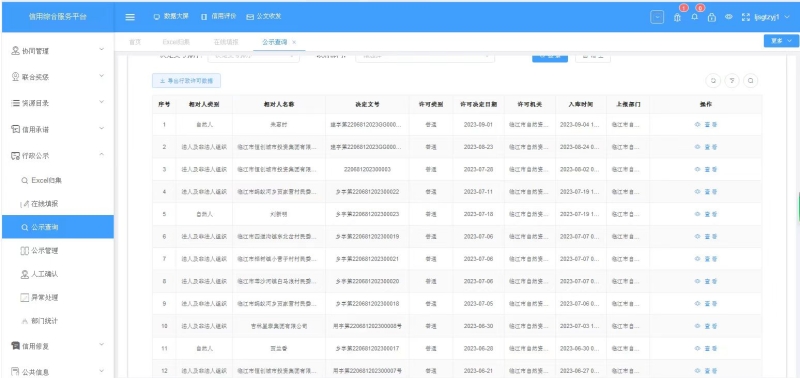Click the date cell 2023-06-30
Image resolution: width=800 pixels, height=378 pixels.
[x=479, y=326]
